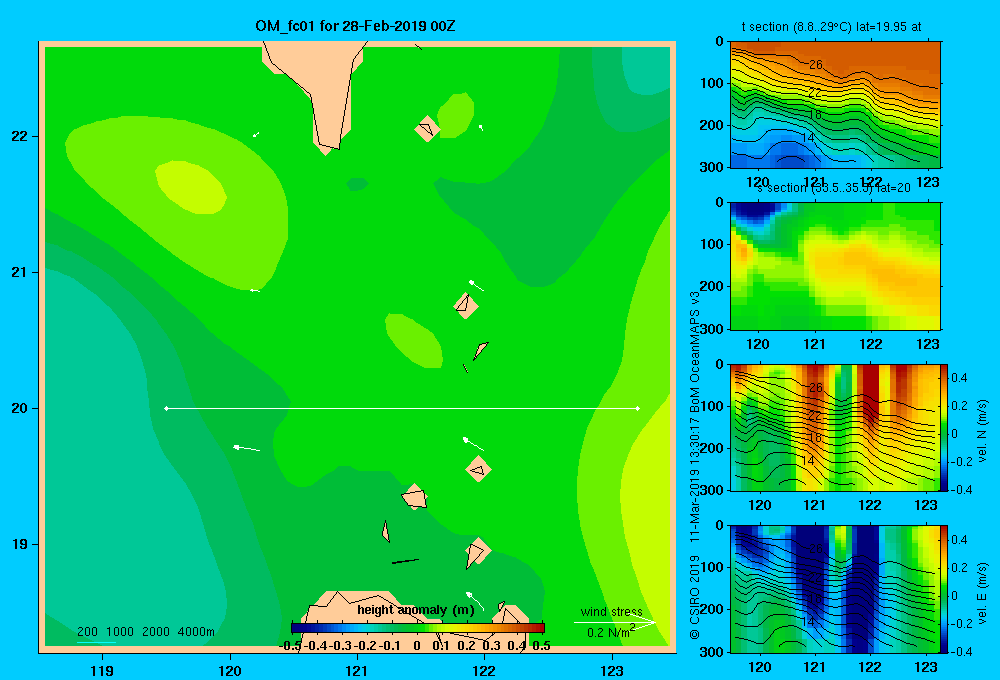
Task: Click the east endpoint of the white section line
Action: tap(638, 408)
